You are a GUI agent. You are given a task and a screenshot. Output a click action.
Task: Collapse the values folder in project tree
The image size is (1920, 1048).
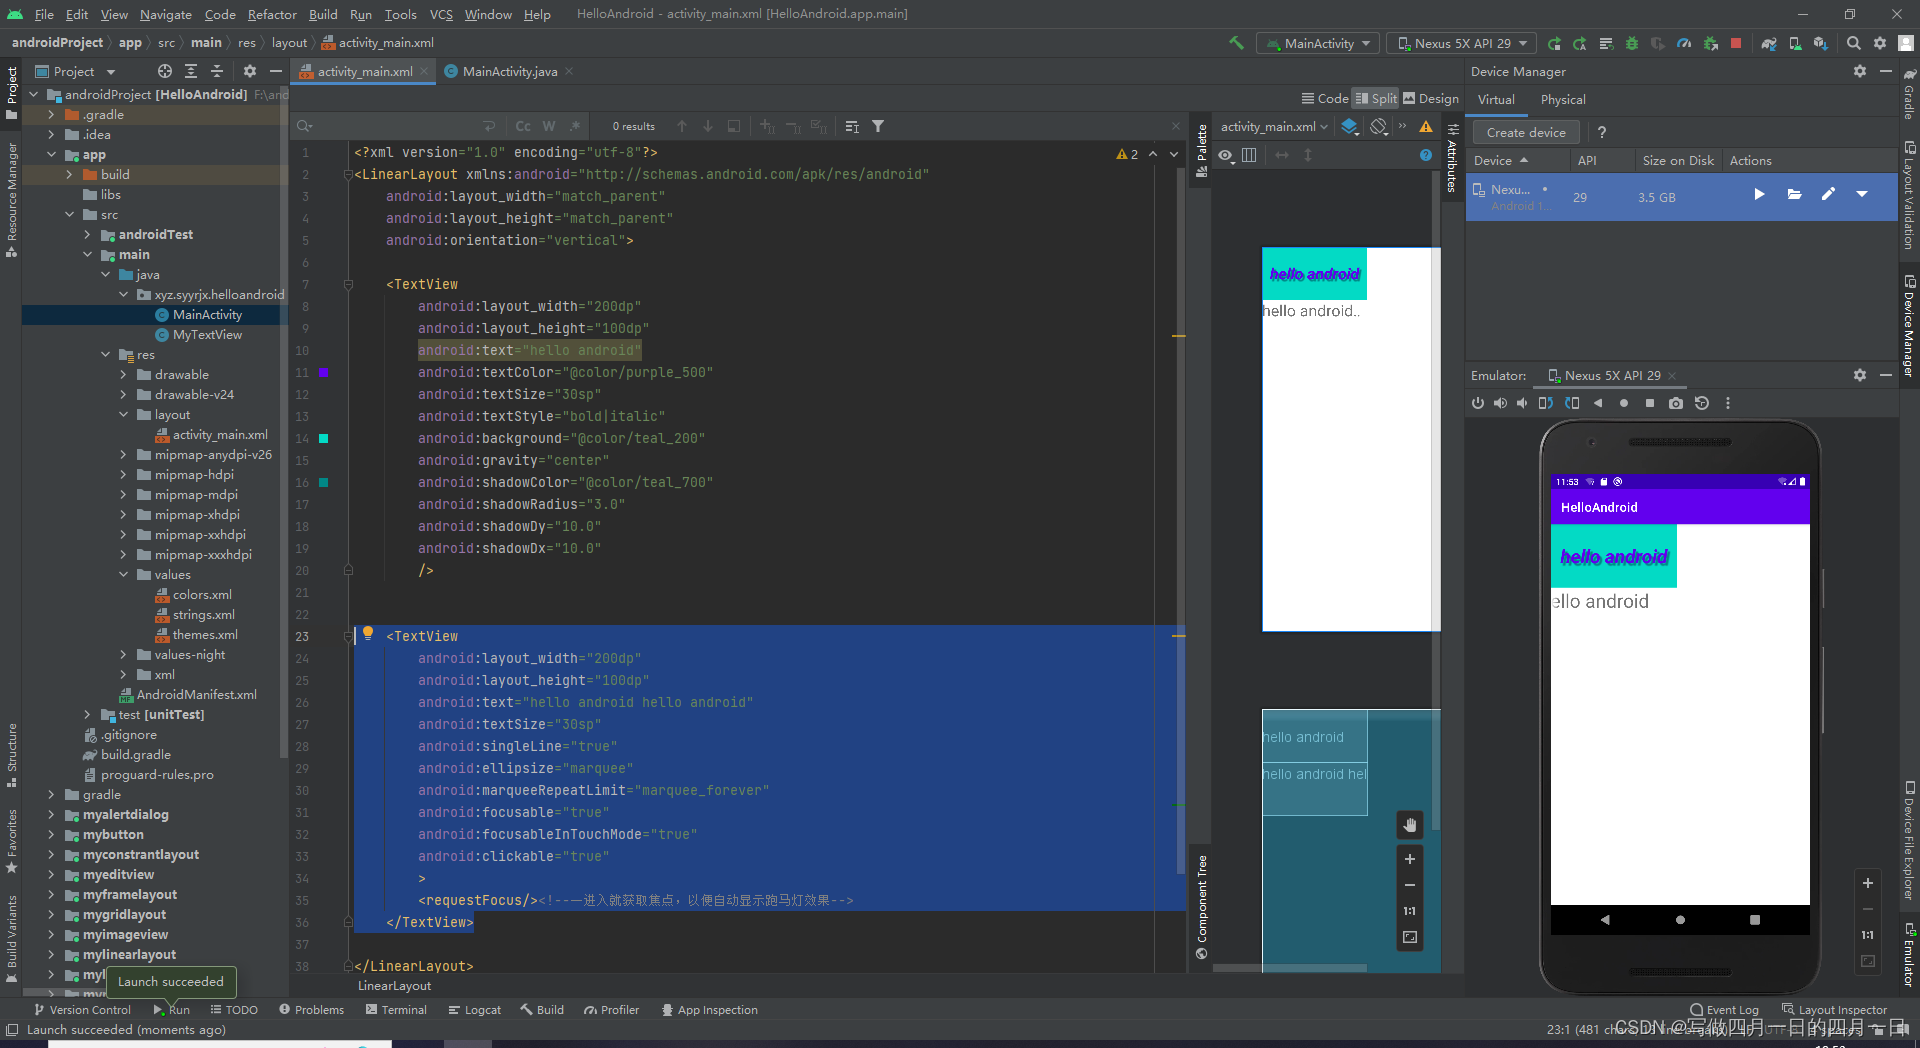[124, 574]
